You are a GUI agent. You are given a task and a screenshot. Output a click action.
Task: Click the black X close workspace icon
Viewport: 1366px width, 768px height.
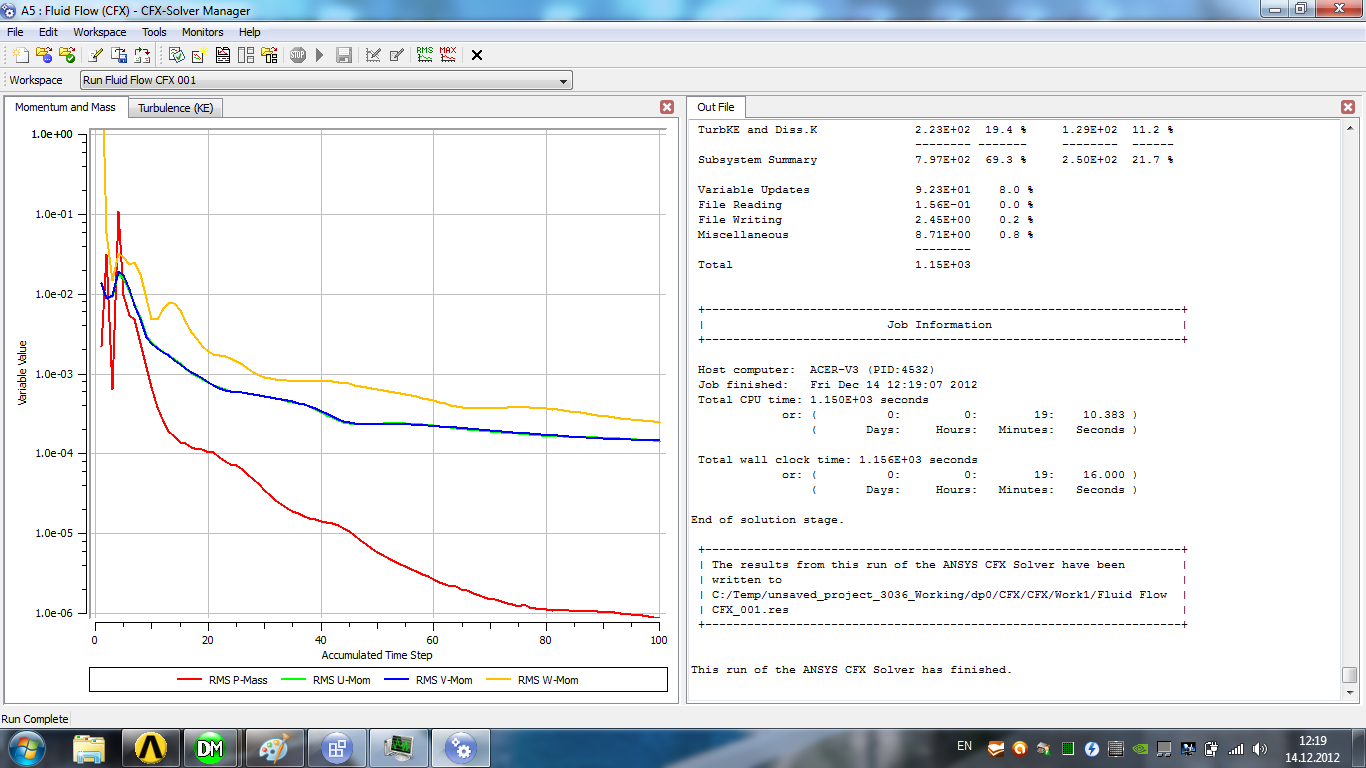pos(477,55)
